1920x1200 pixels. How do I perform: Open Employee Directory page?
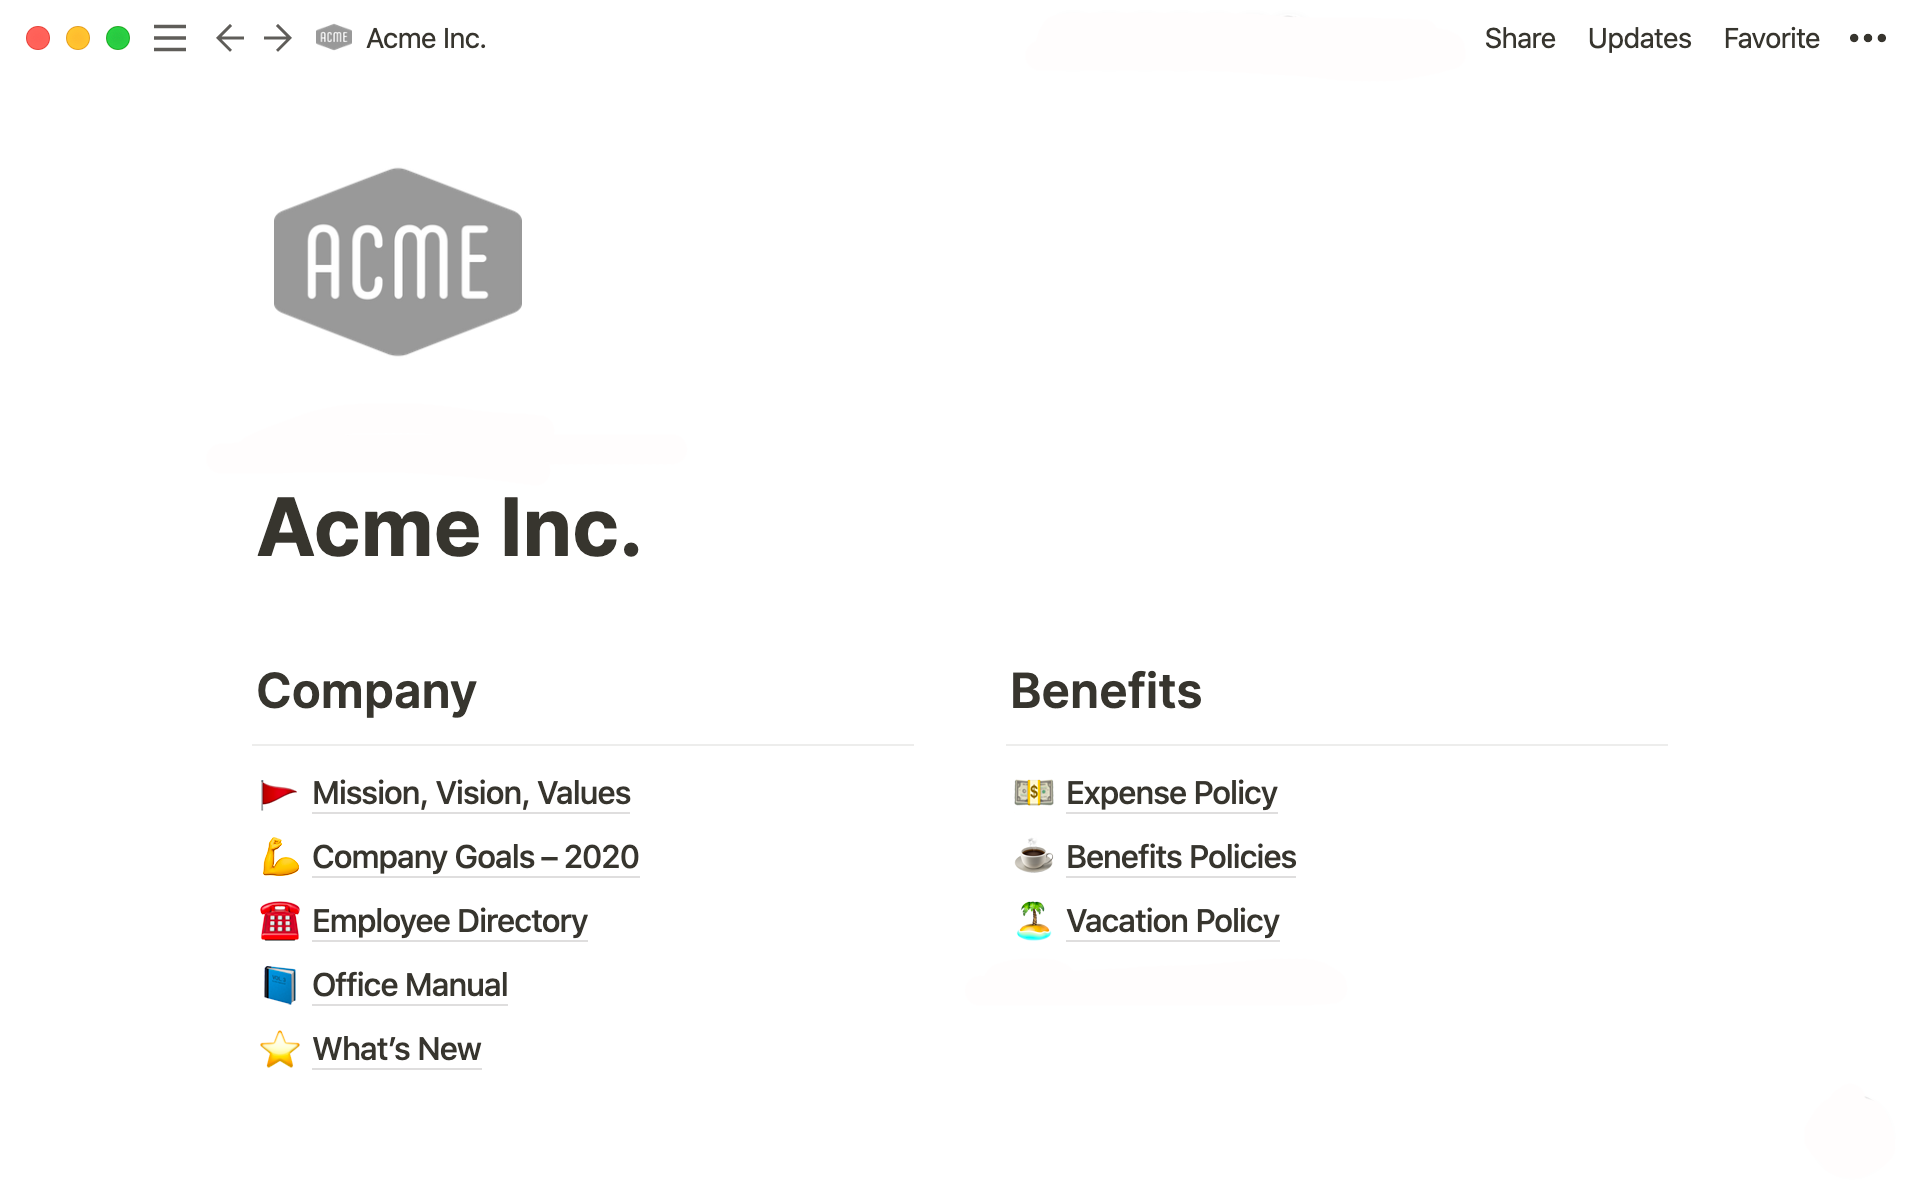click(x=449, y=919)
